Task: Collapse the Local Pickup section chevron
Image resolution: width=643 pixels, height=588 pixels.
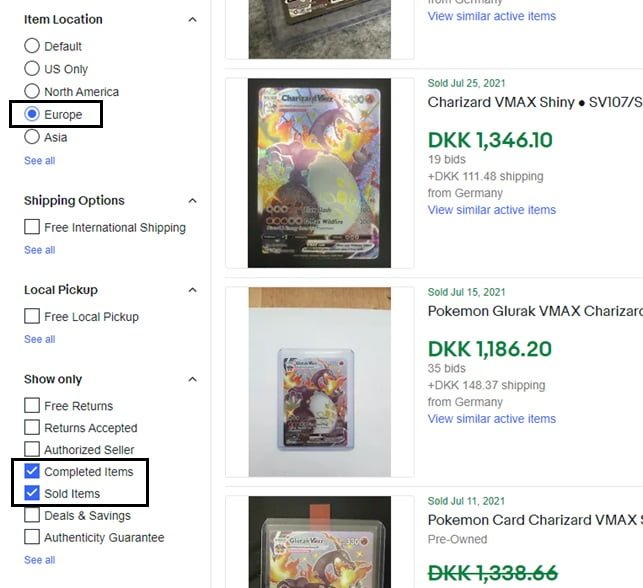Action: [x=192, y=290]
